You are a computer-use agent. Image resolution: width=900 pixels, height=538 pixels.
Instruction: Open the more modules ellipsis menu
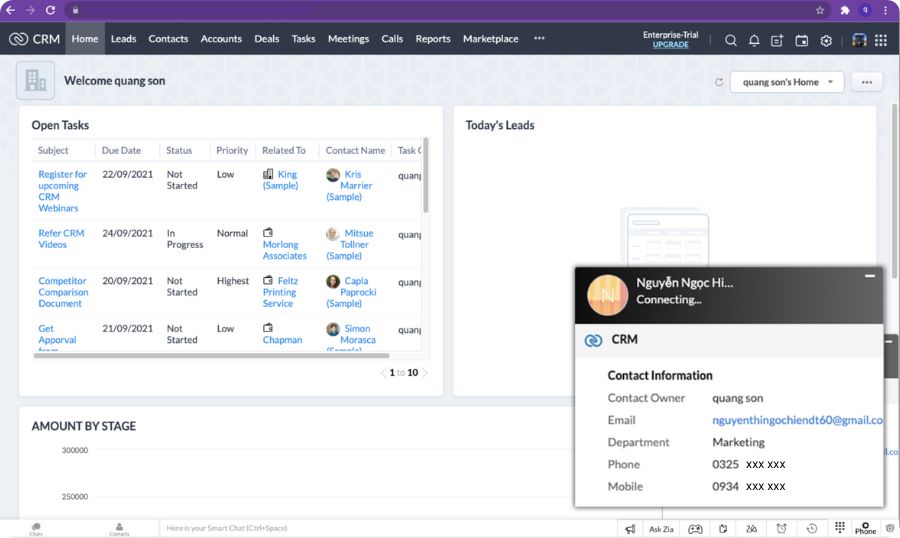(539, 39)
